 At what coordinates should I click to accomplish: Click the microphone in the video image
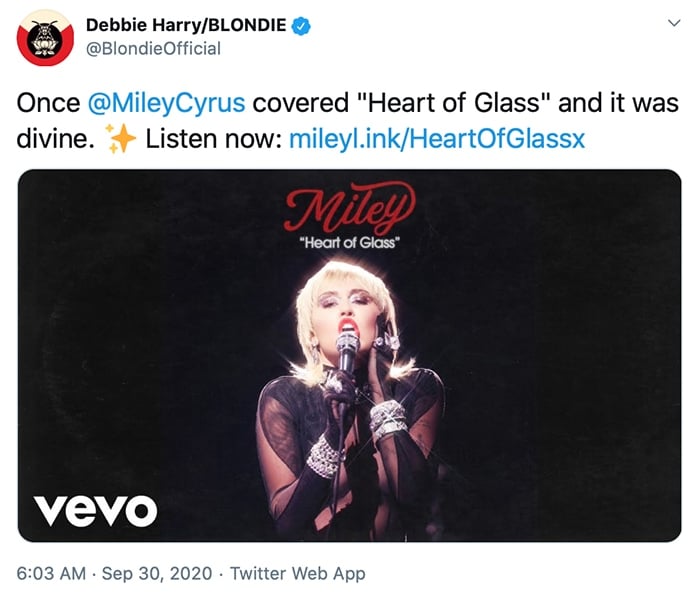pyautogui.click(x=347, y=353)
